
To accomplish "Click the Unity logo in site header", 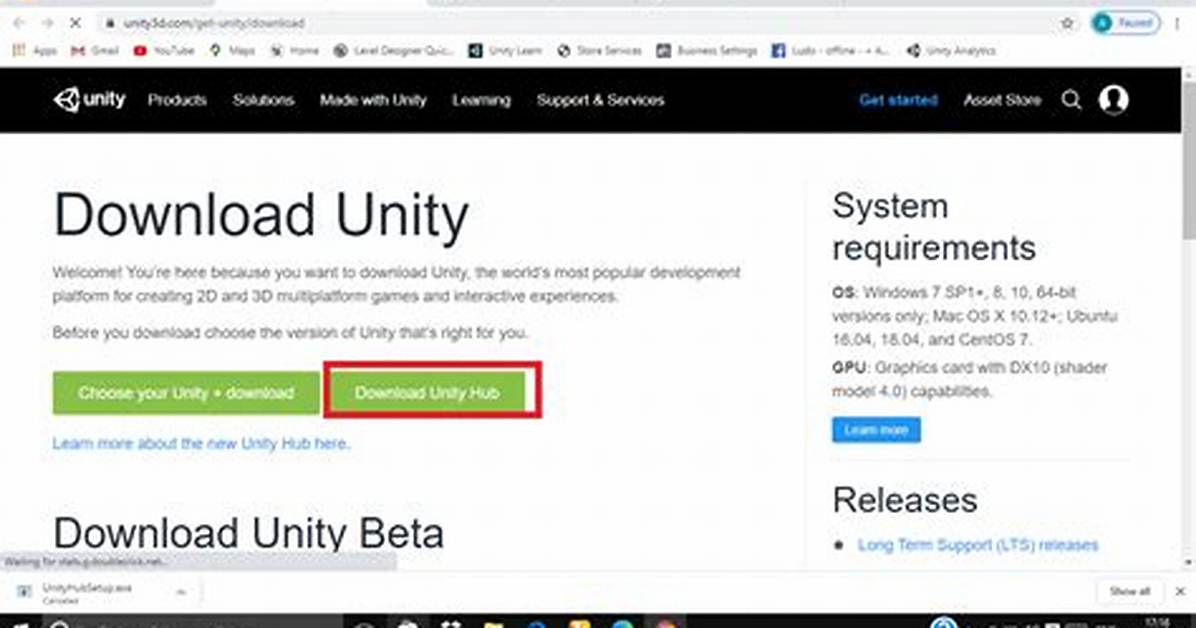I will pos(89,99).
